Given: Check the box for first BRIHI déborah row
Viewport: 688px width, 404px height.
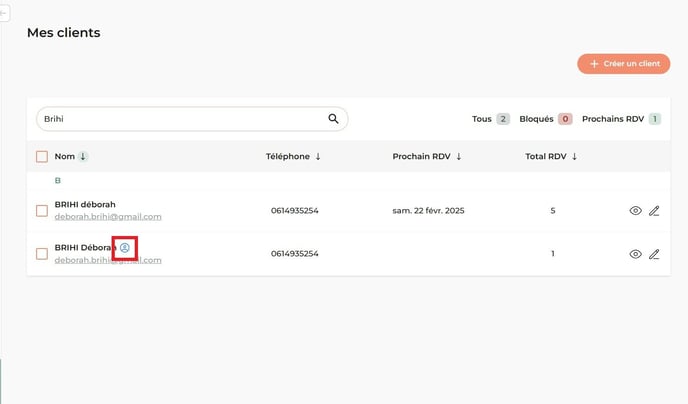Looking at the screenshot, I should 42,211.
